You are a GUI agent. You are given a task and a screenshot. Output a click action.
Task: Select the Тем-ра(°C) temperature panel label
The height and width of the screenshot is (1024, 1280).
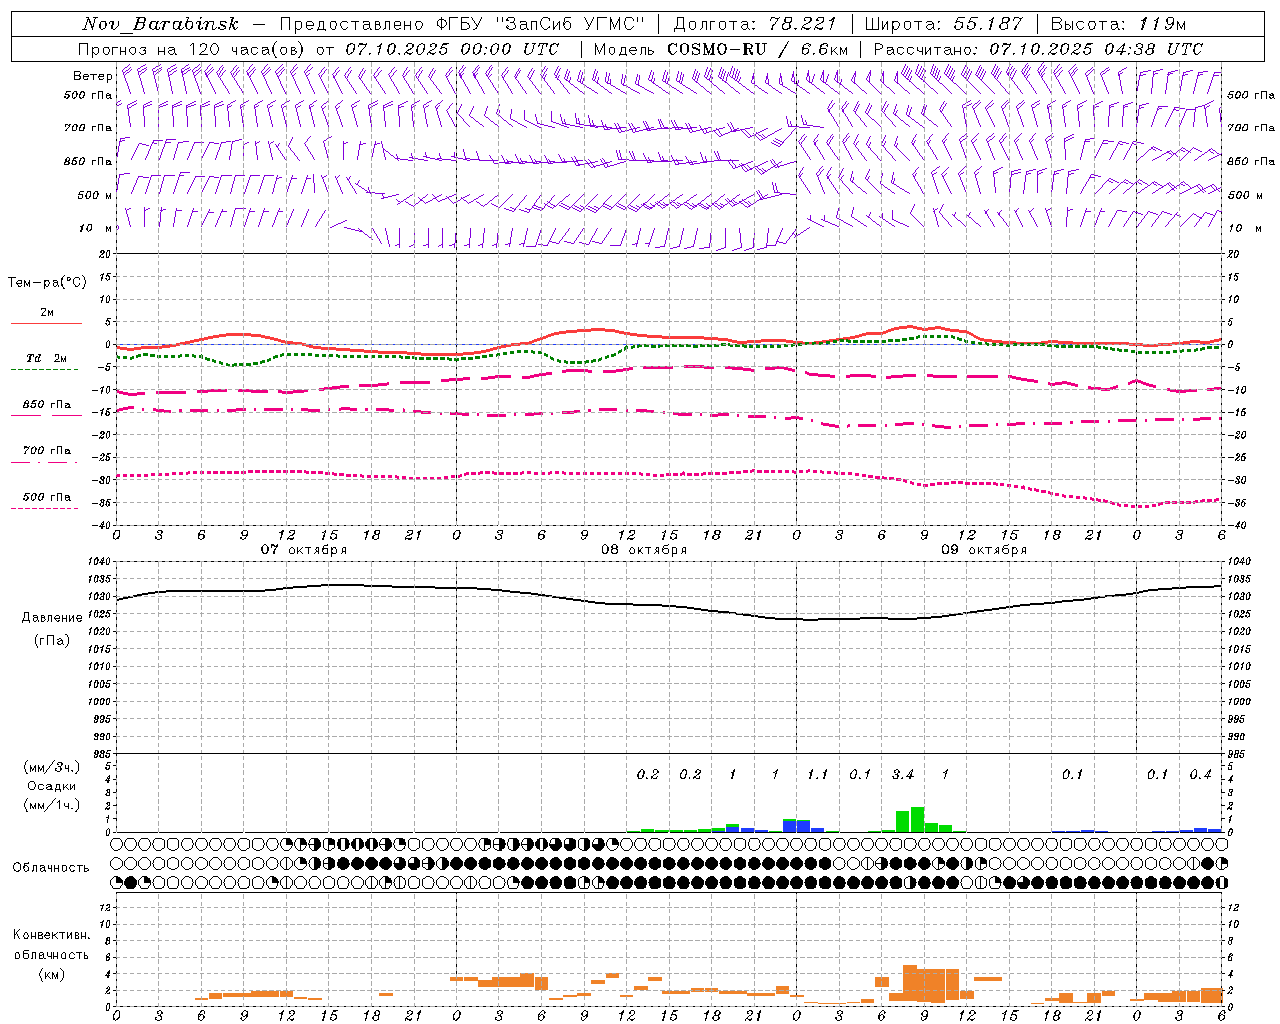pyautogui.click(x=47, y=282)
